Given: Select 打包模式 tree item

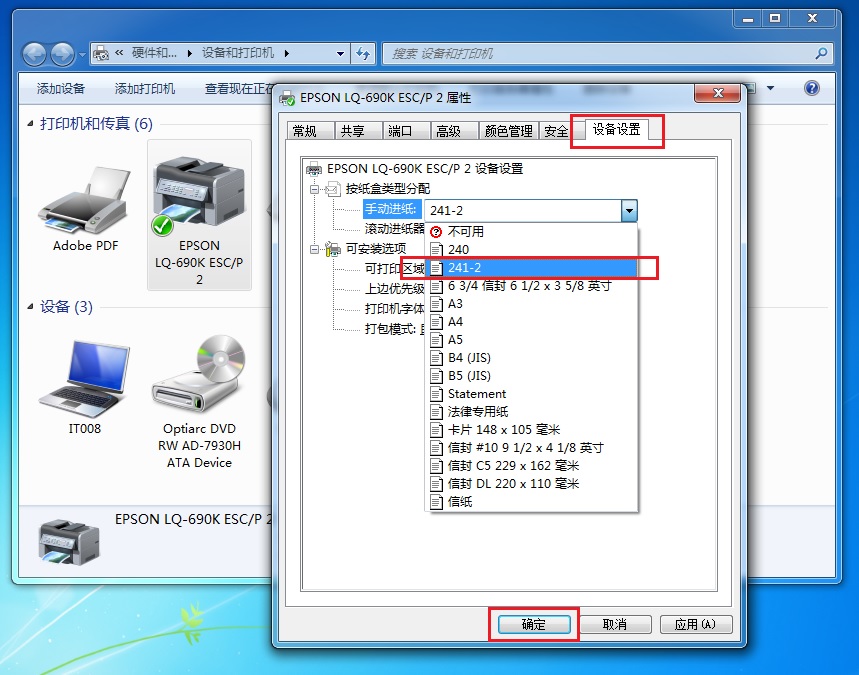Looking at the screenshot, I should pyautogui.click(x=394, y=329).
